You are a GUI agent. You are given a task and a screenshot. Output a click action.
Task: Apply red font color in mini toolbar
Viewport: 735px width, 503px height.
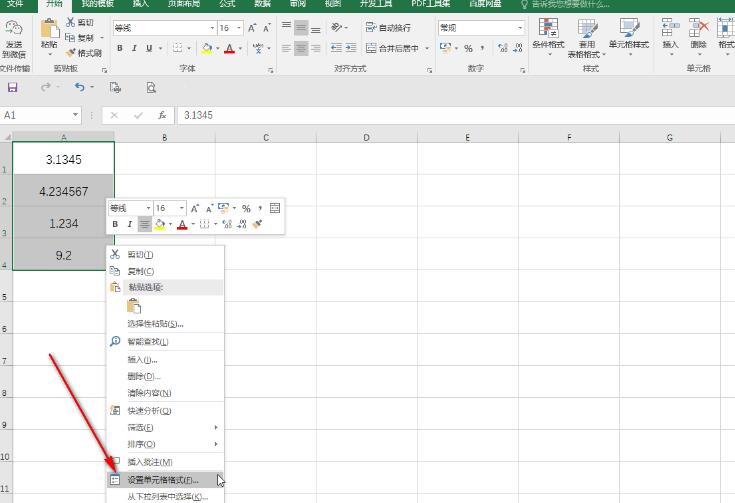182,225
